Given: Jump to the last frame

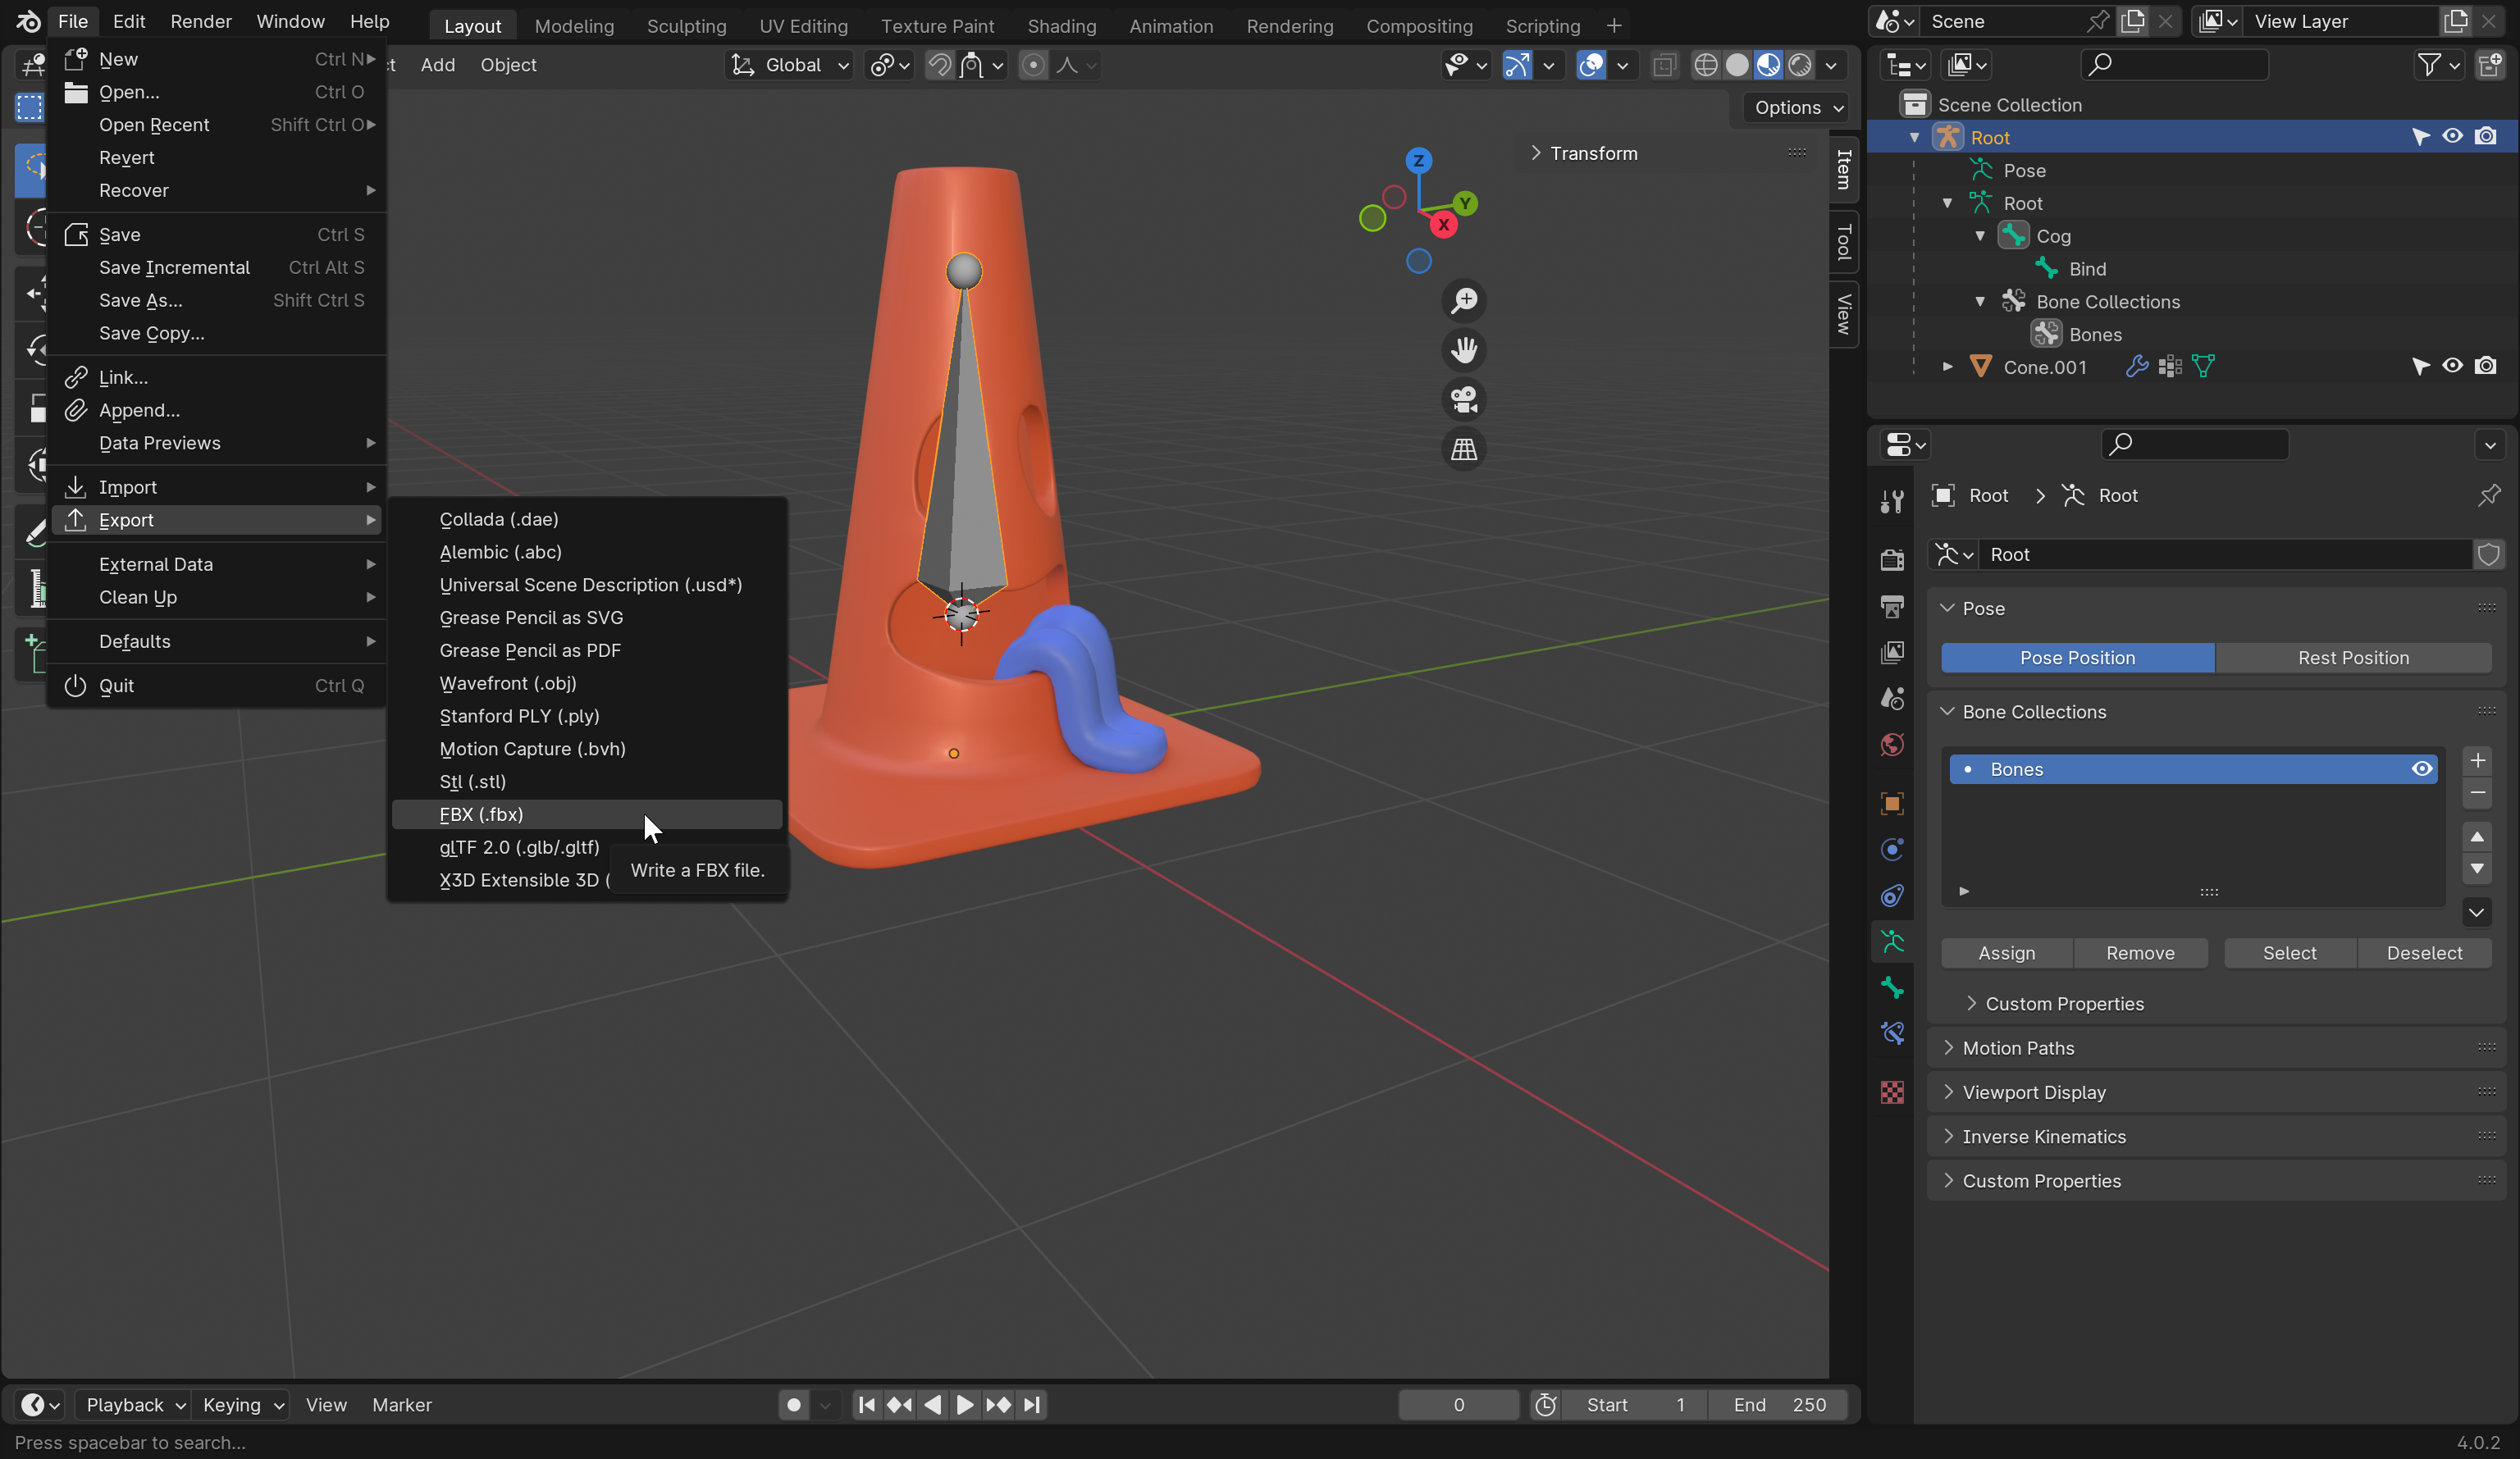Looking at the screenshot, I should (x=1032, y=1405).
